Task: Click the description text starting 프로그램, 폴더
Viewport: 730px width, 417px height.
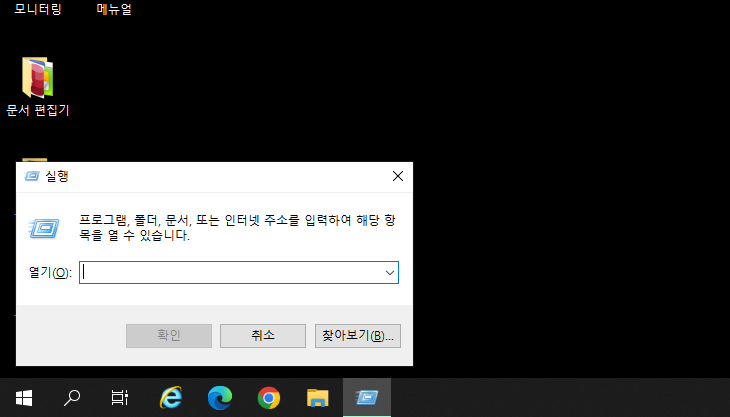Action: (x=237, y=228)
